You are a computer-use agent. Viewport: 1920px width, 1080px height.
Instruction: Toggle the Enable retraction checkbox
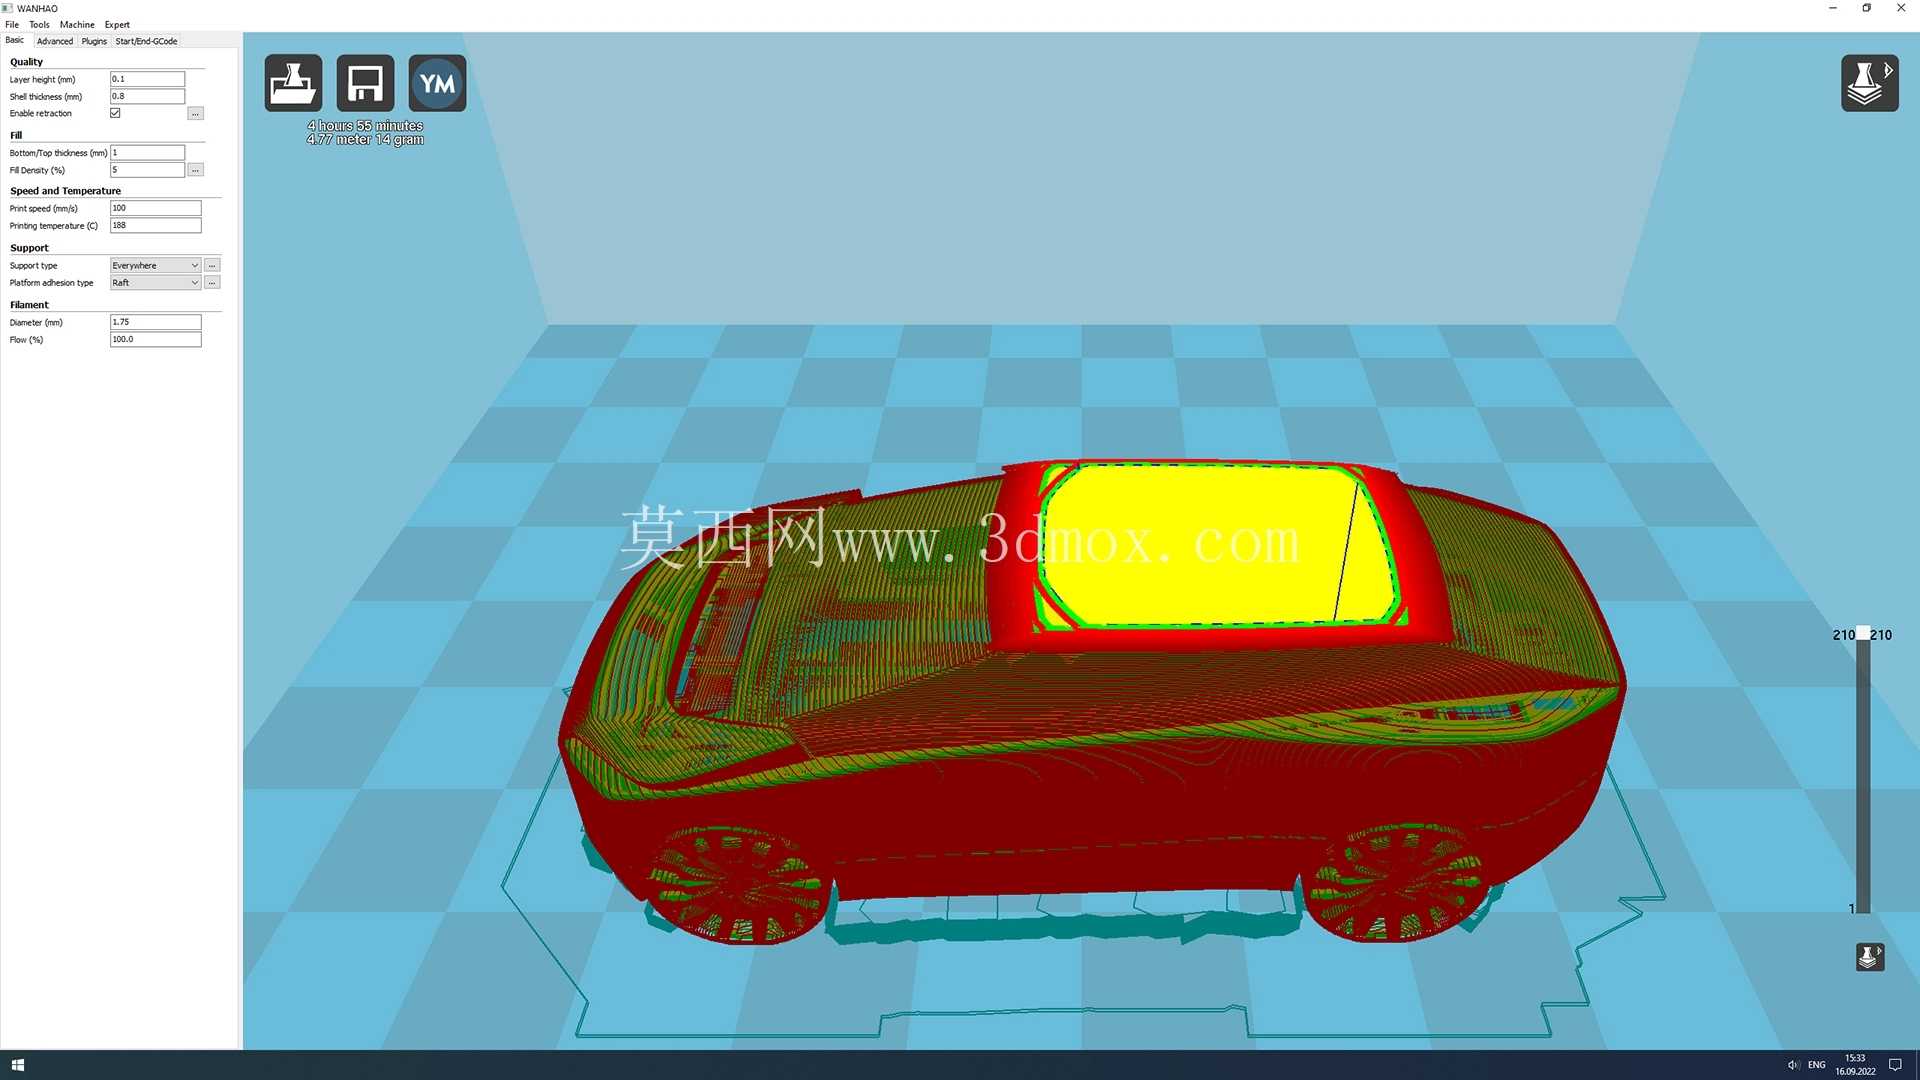(x=115, y=113)
